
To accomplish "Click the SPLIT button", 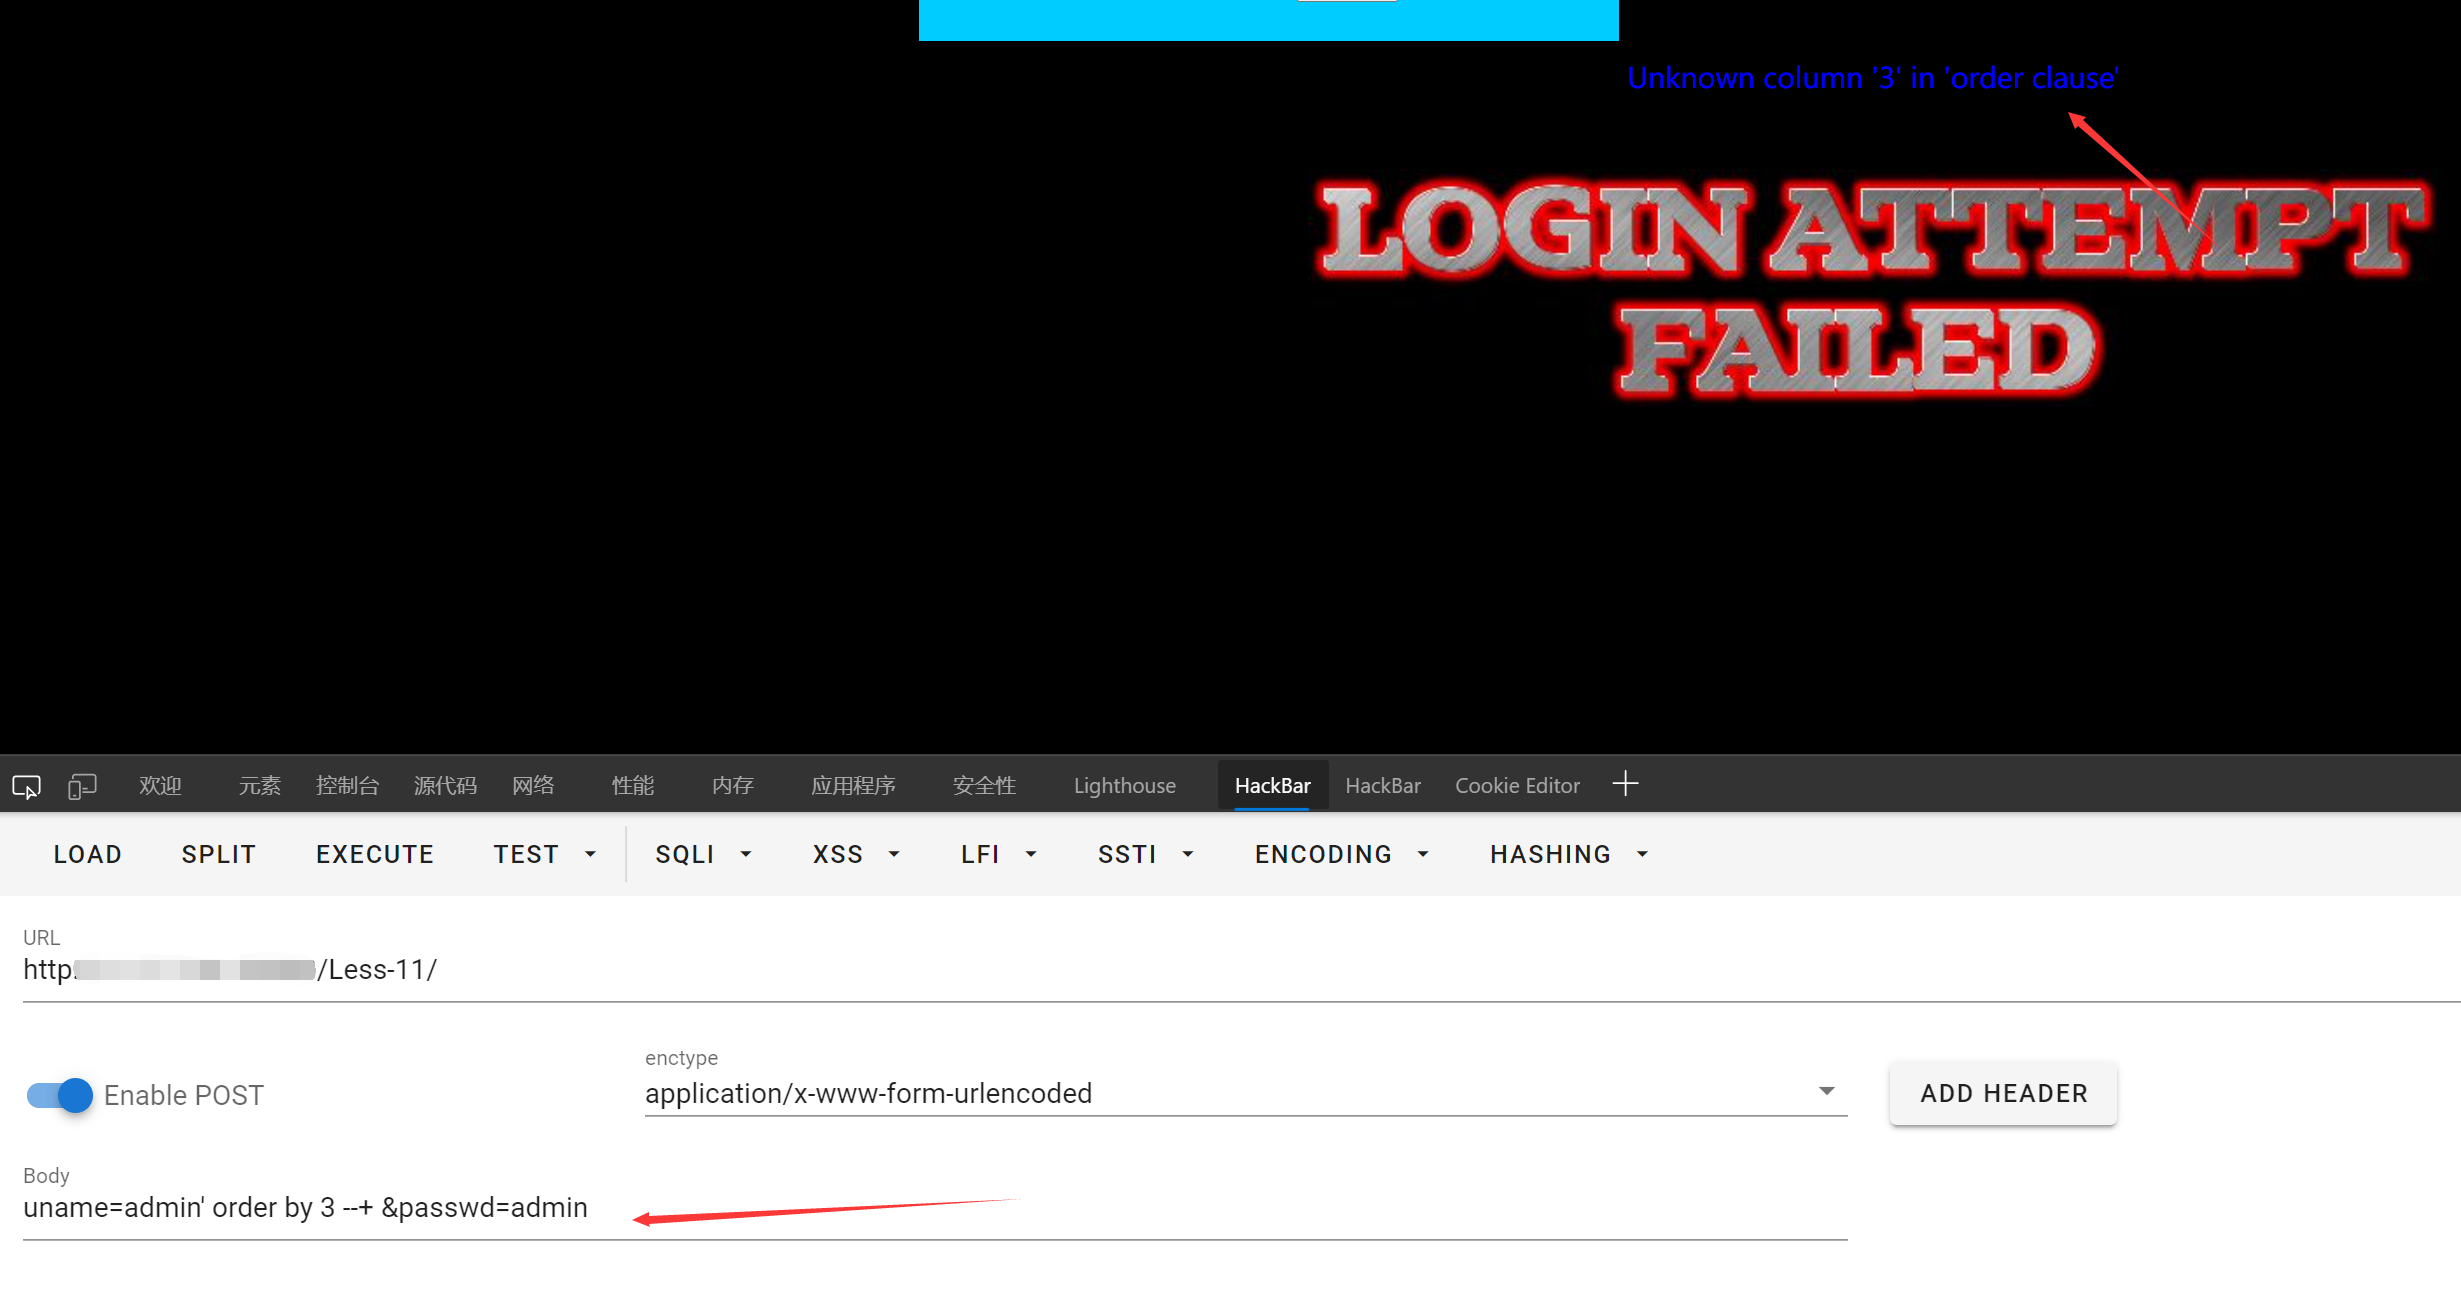I will [219, 854].
